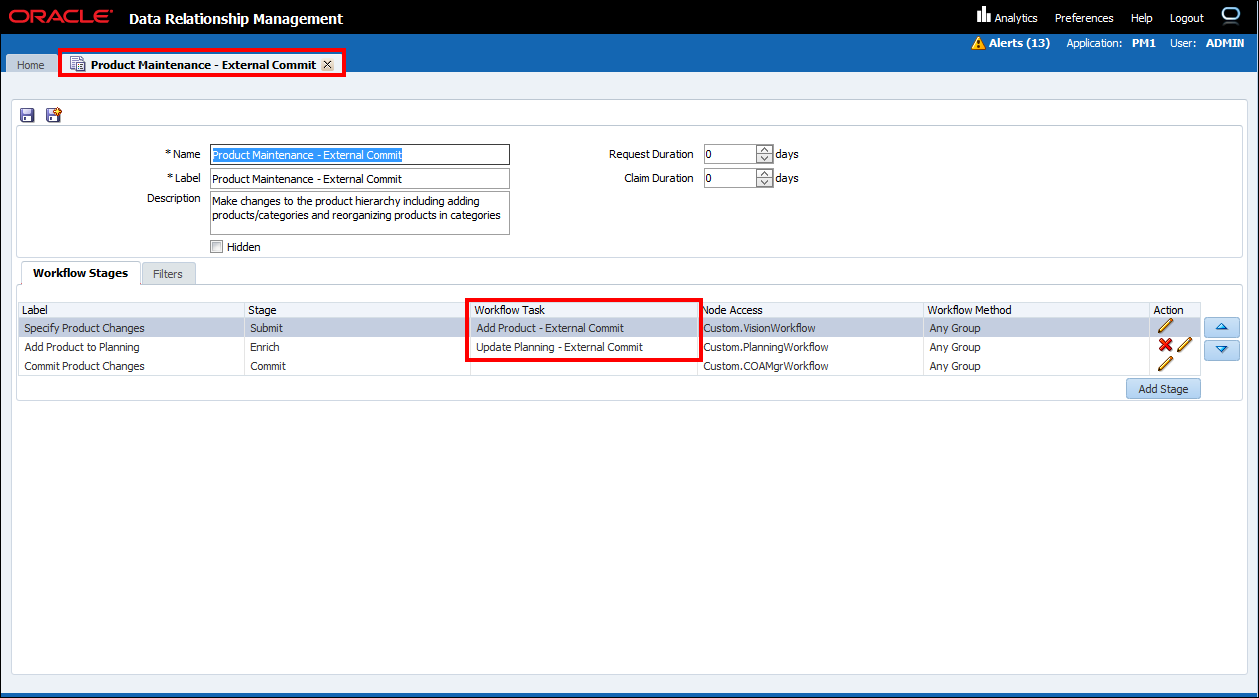Open the Workflow Stages tab

pyautogui.click(x=80, y=273)
